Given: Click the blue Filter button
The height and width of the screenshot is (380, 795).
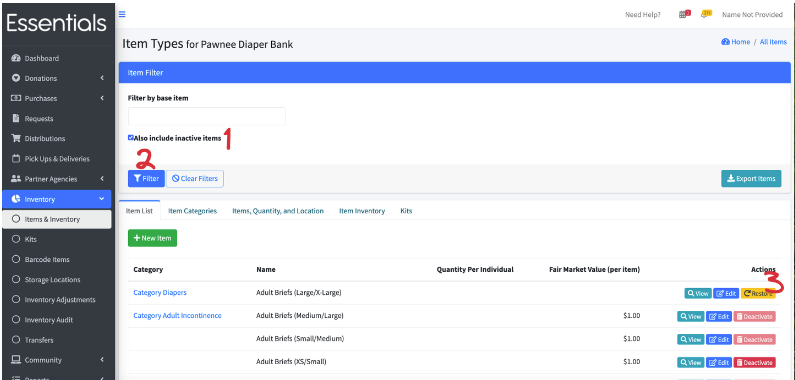Looking at the screenshot, I should (147, 179).
